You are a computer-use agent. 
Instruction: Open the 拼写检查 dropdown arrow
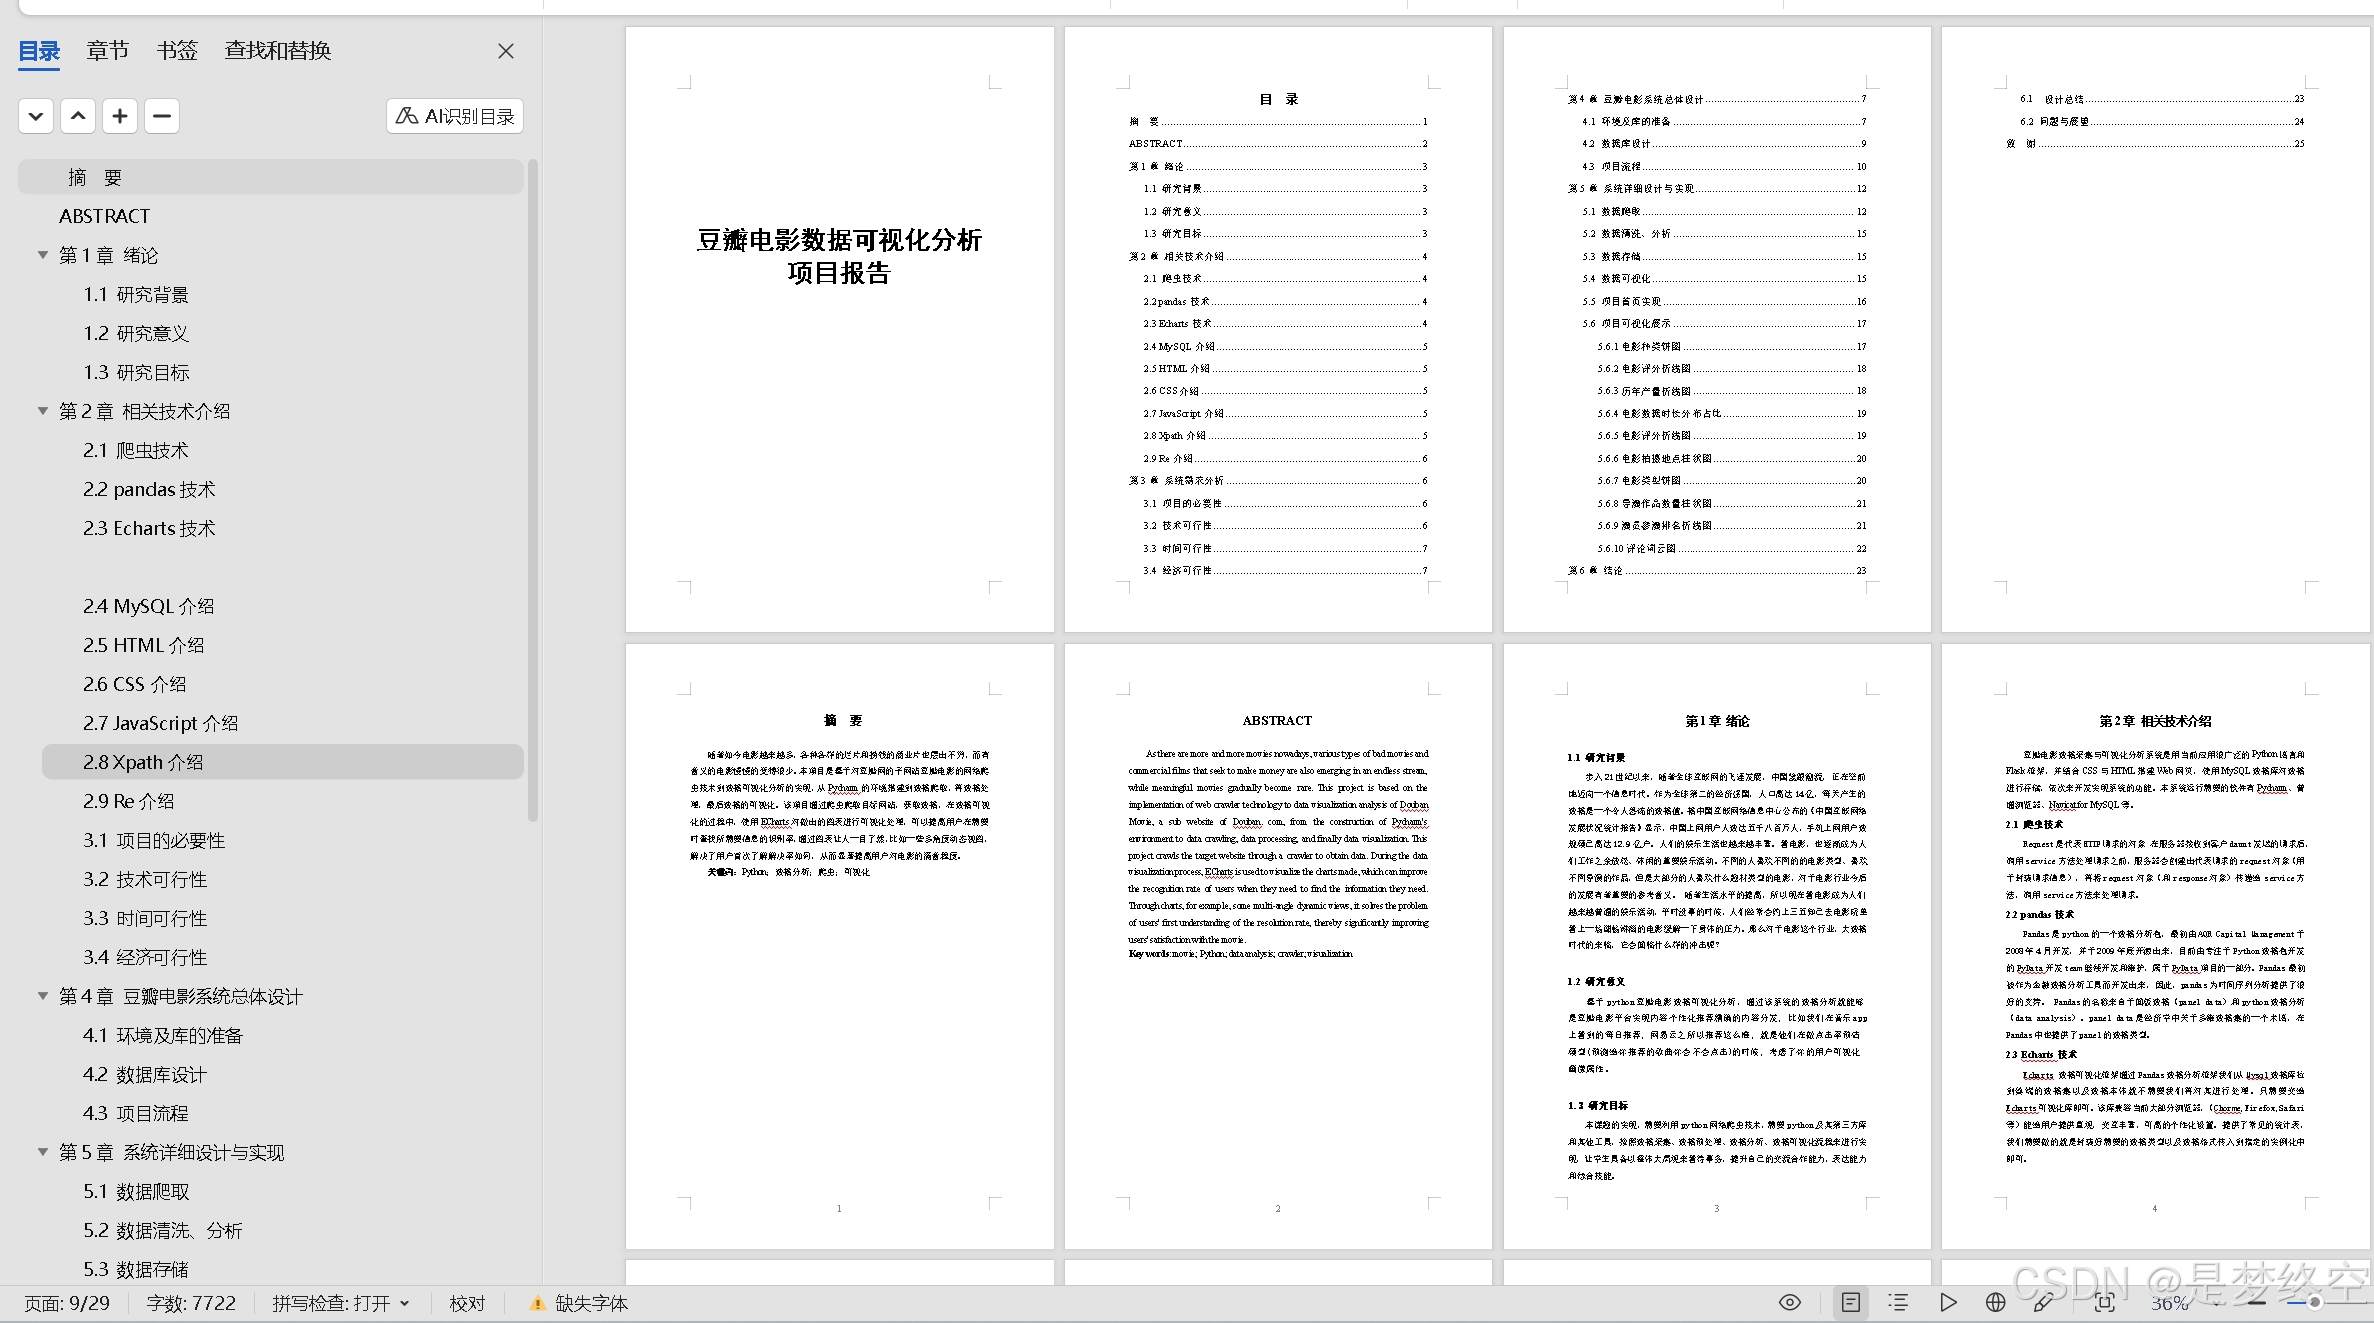[x=405, y=1303]
